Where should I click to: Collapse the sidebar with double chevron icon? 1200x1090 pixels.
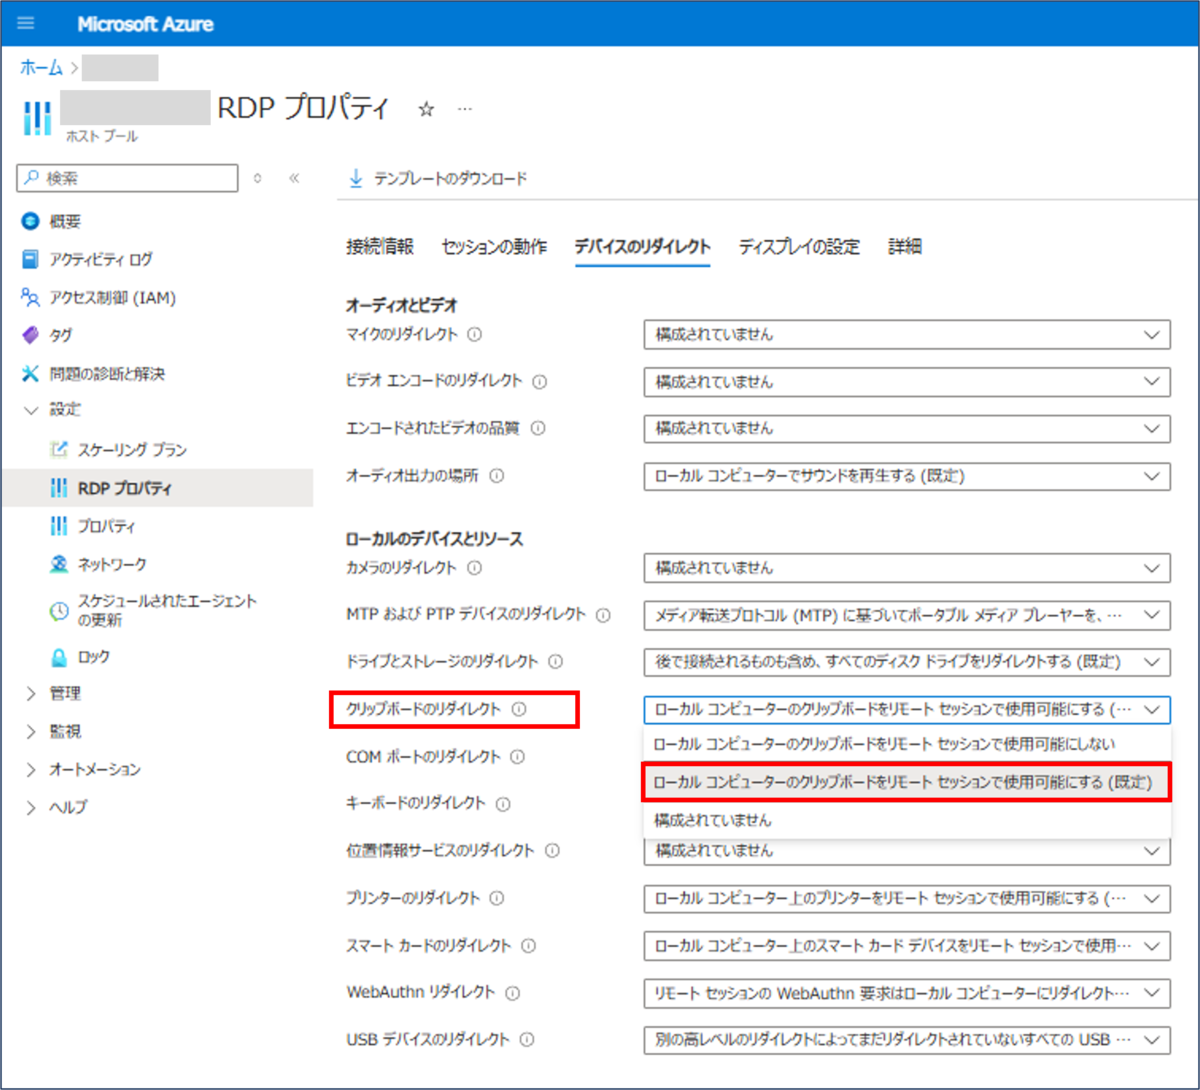pyautogui.click(x=294, y=178)
